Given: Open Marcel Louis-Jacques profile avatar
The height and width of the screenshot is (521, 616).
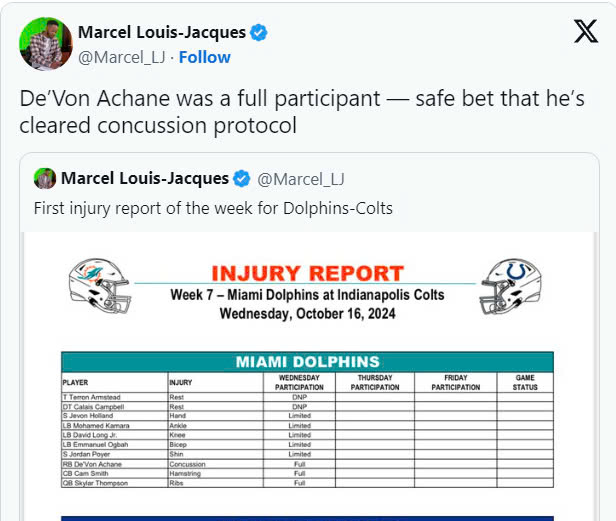Looking at the screenshot, I should pos(46,44).
